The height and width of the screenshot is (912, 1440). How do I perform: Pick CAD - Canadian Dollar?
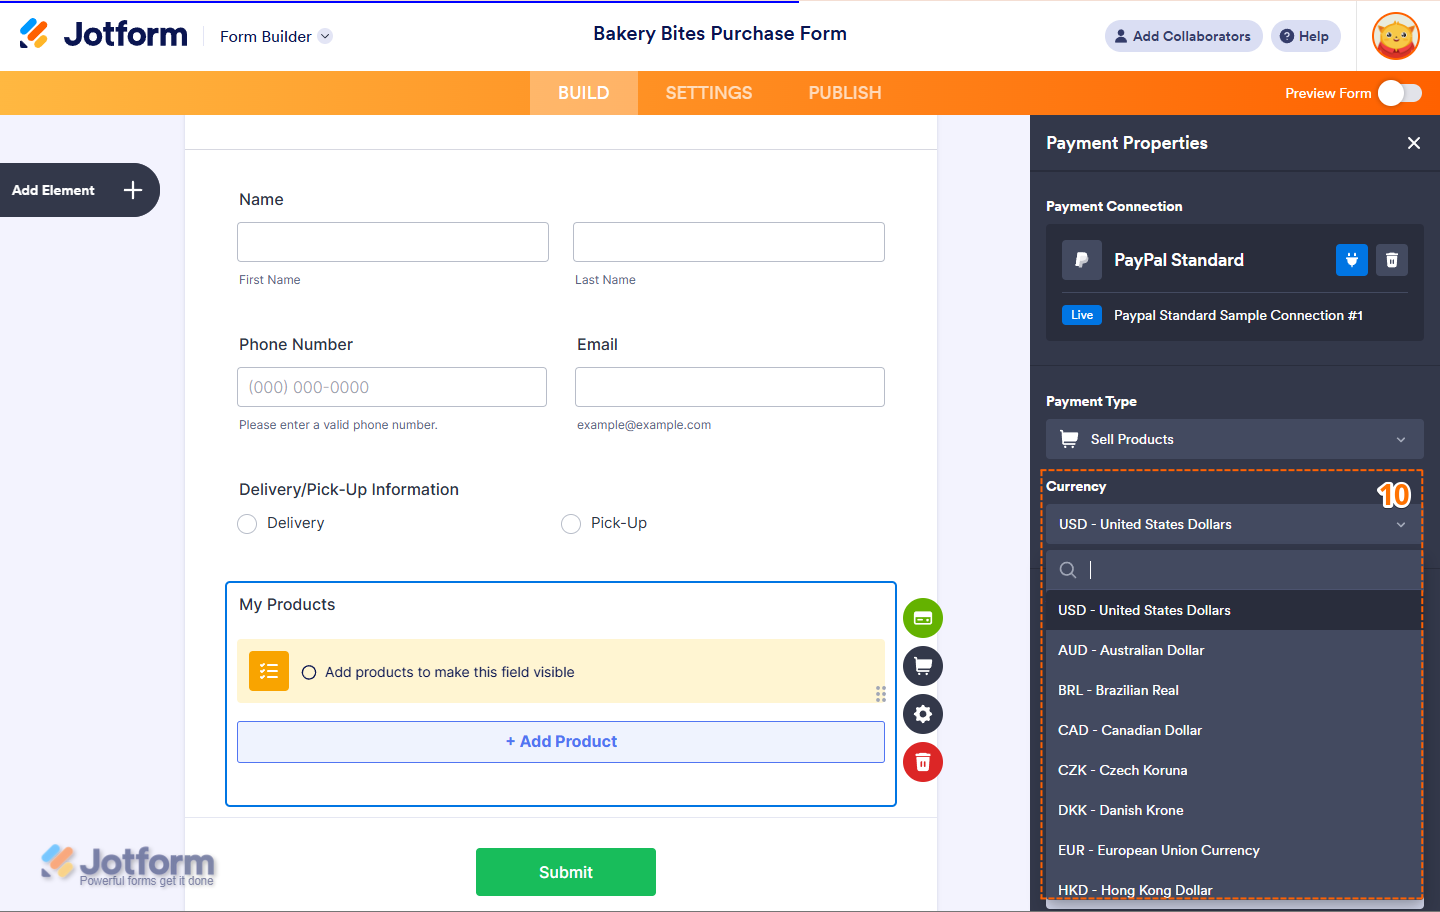click(x=1235, y=730)
